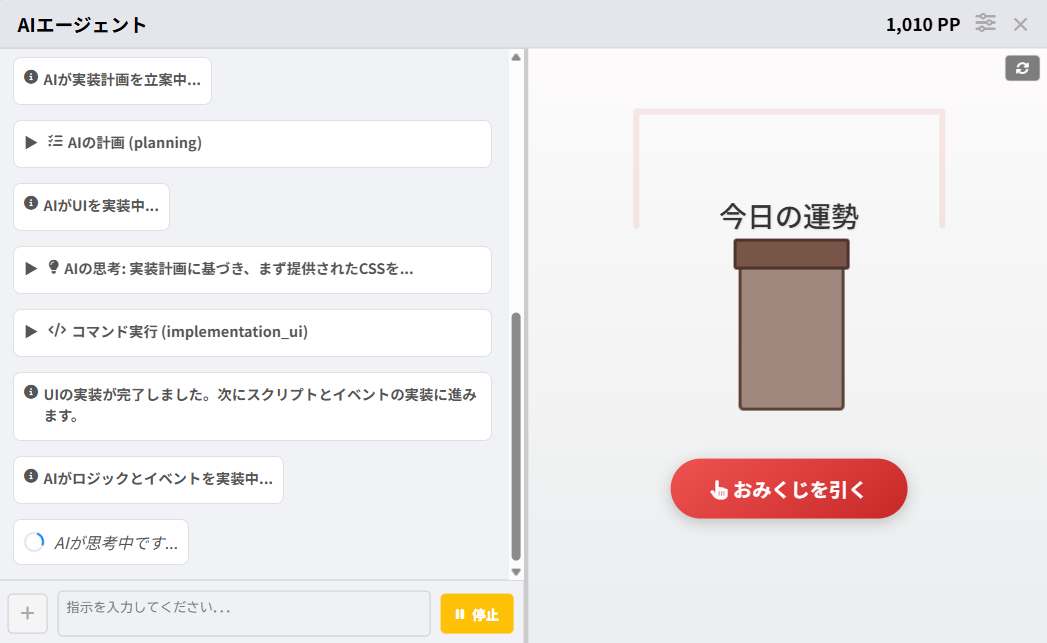Click the lightbulb icon in AIの思考
Image resolution: width=1047 pixels, height=643 pixels.
click(x=54, y=268)
